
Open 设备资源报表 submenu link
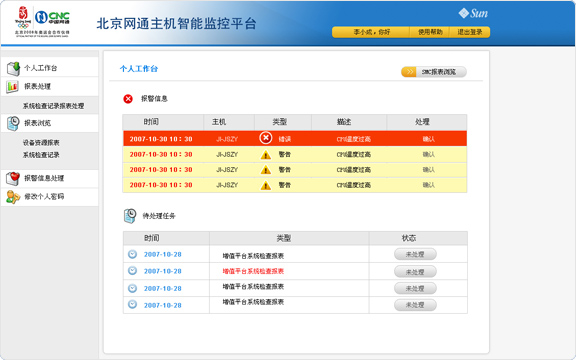tap(41, 143)
